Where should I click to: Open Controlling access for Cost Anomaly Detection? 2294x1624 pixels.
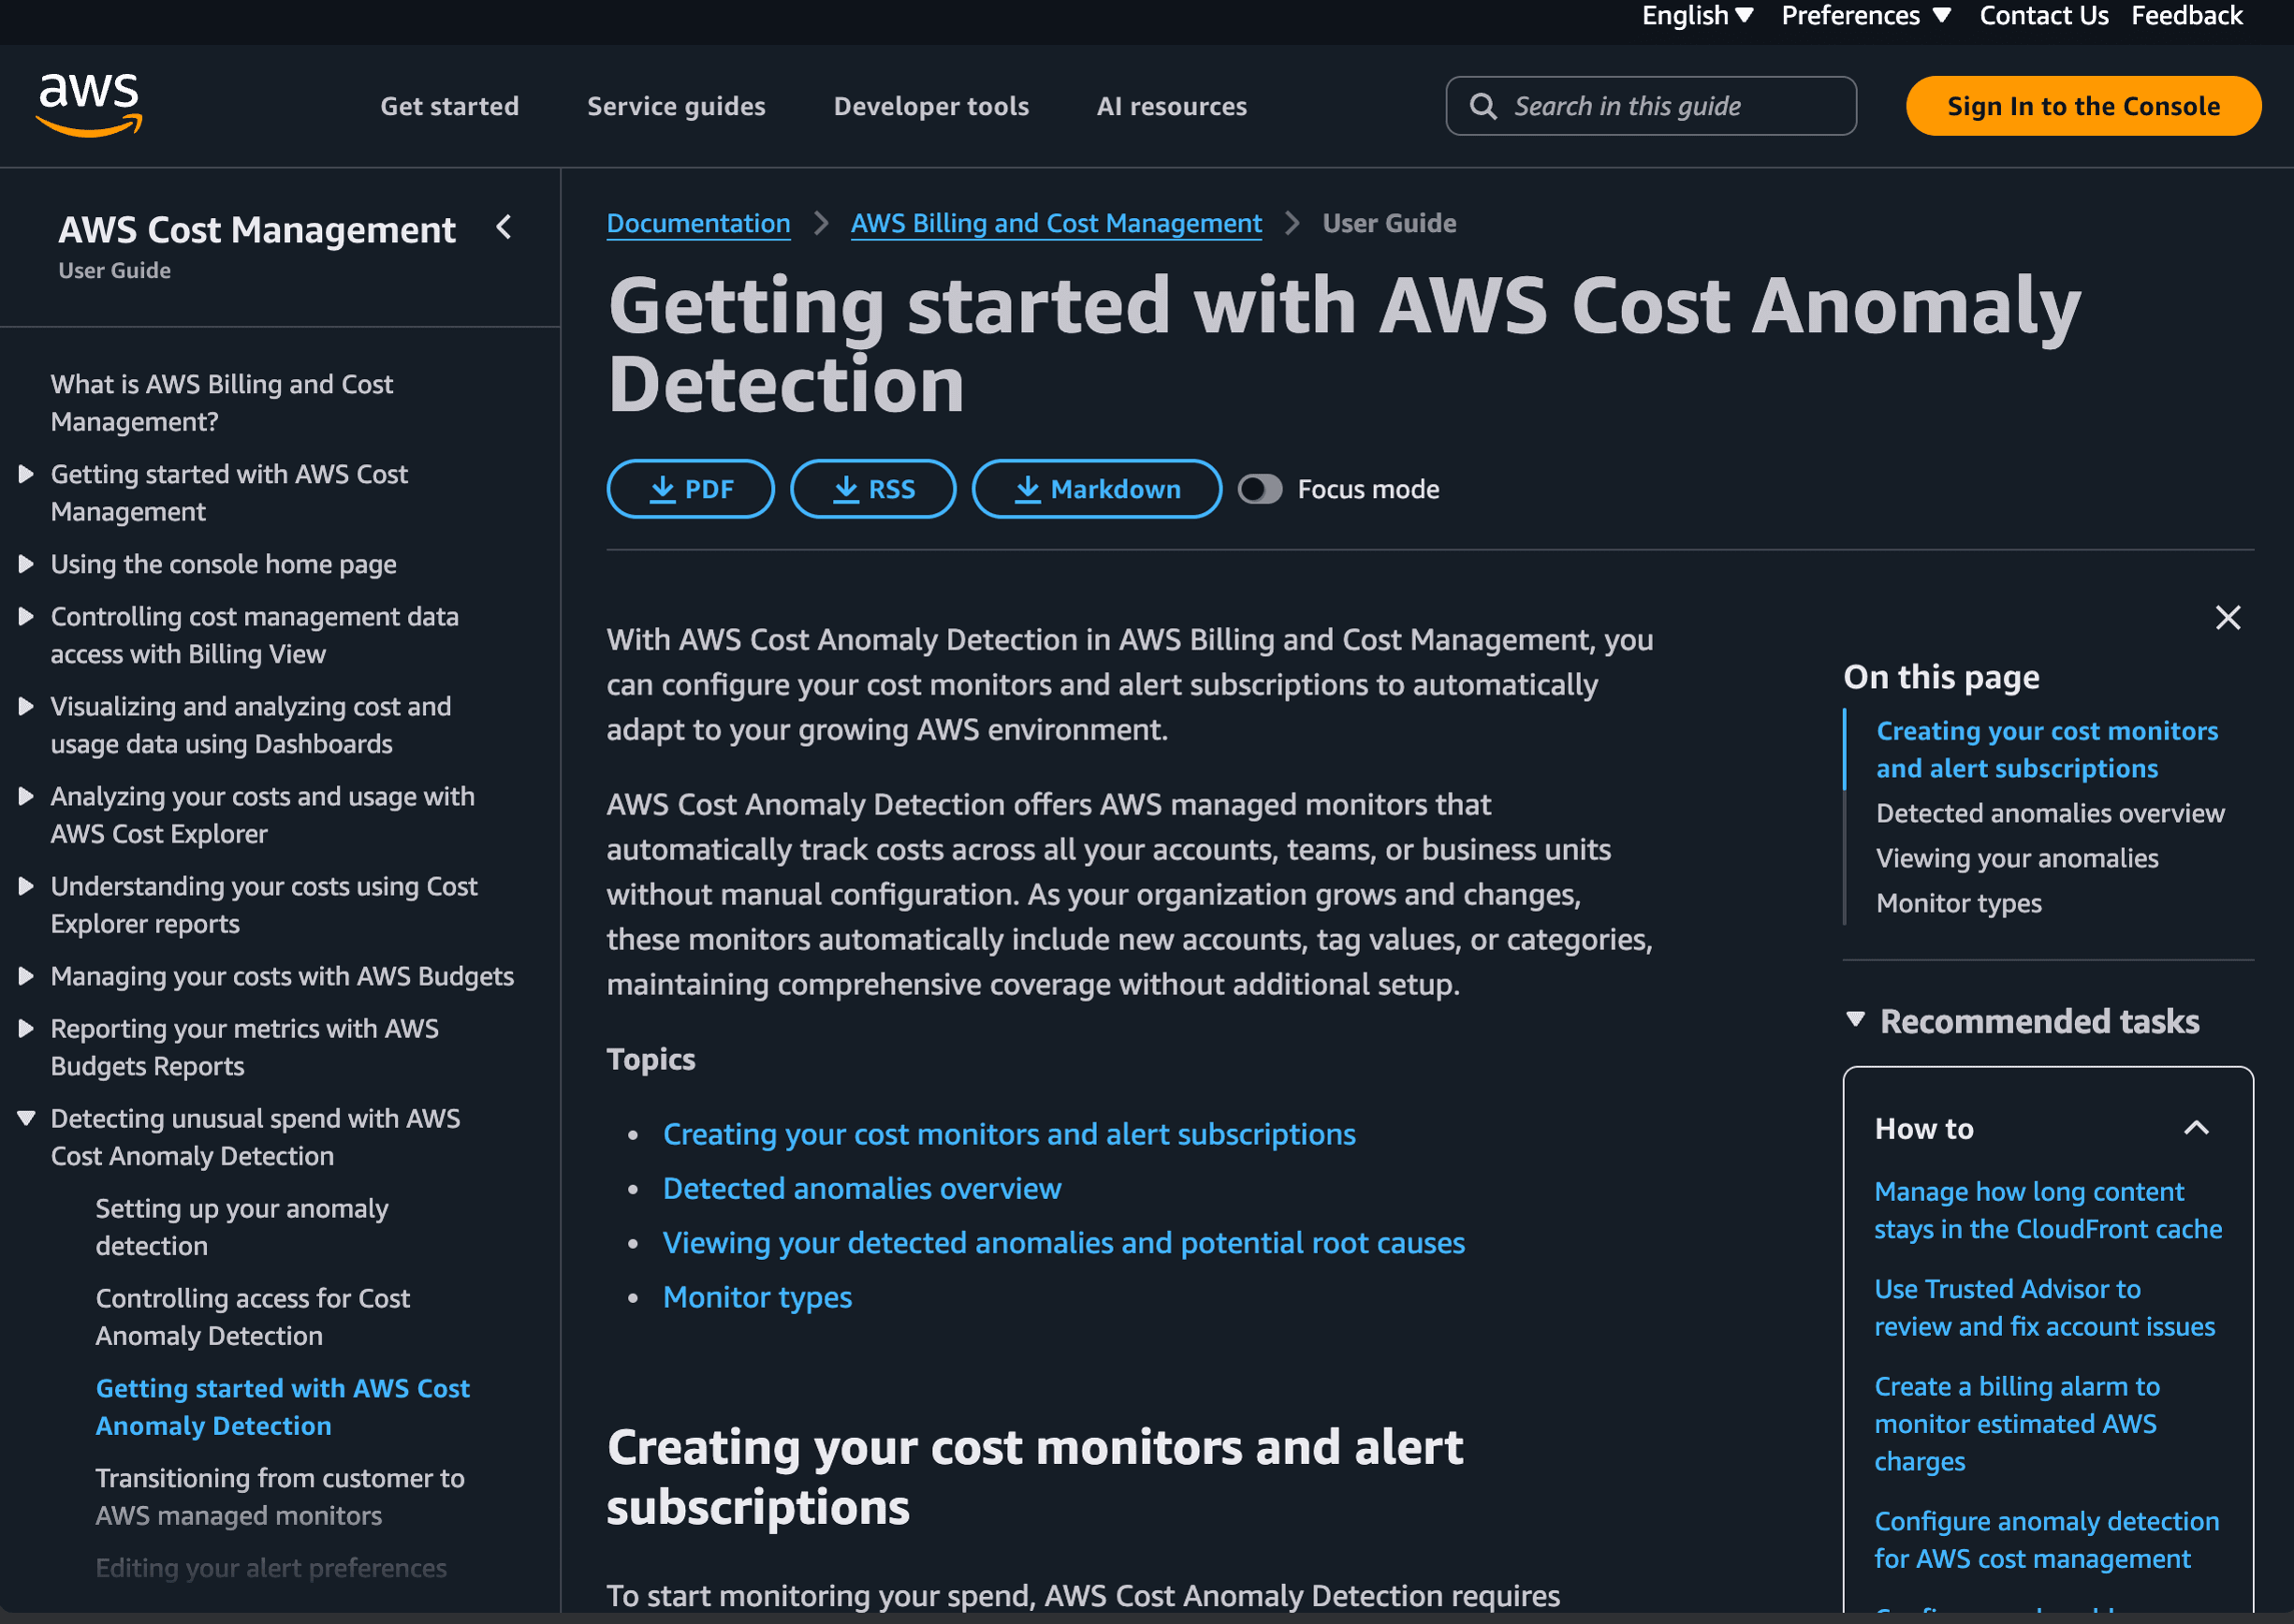[x=253, y=1317]
